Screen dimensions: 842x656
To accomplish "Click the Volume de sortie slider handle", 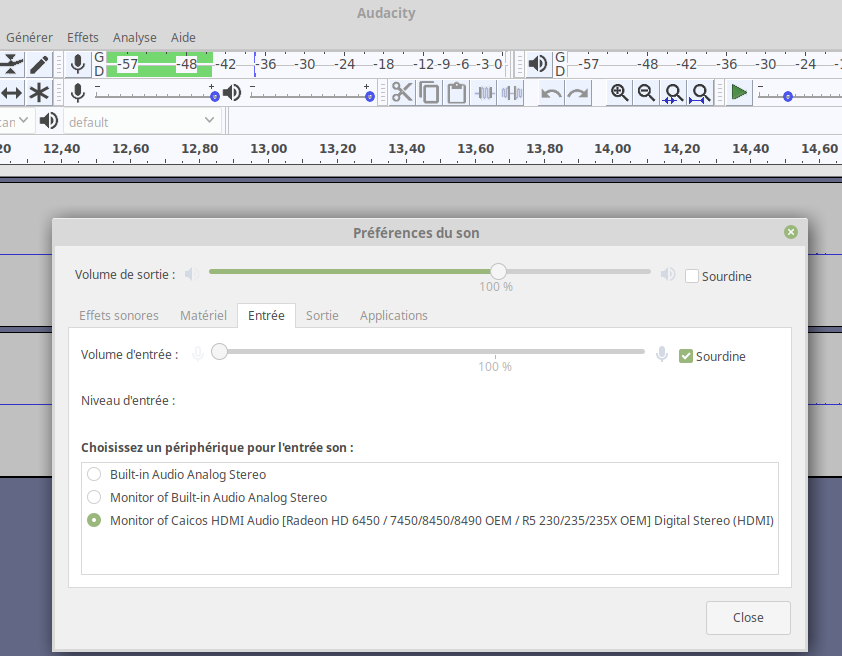I will pyautogui.click(x=498, y=271).
